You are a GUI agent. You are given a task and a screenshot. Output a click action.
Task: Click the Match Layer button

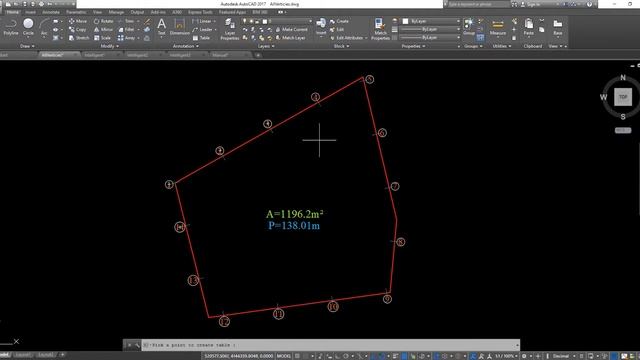click(291, 38)
